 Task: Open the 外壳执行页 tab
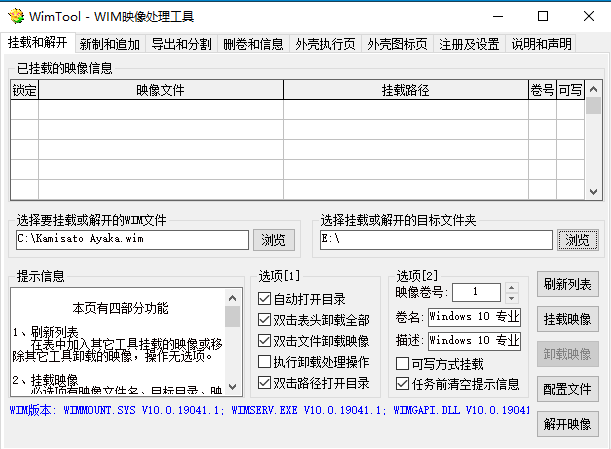325,44
